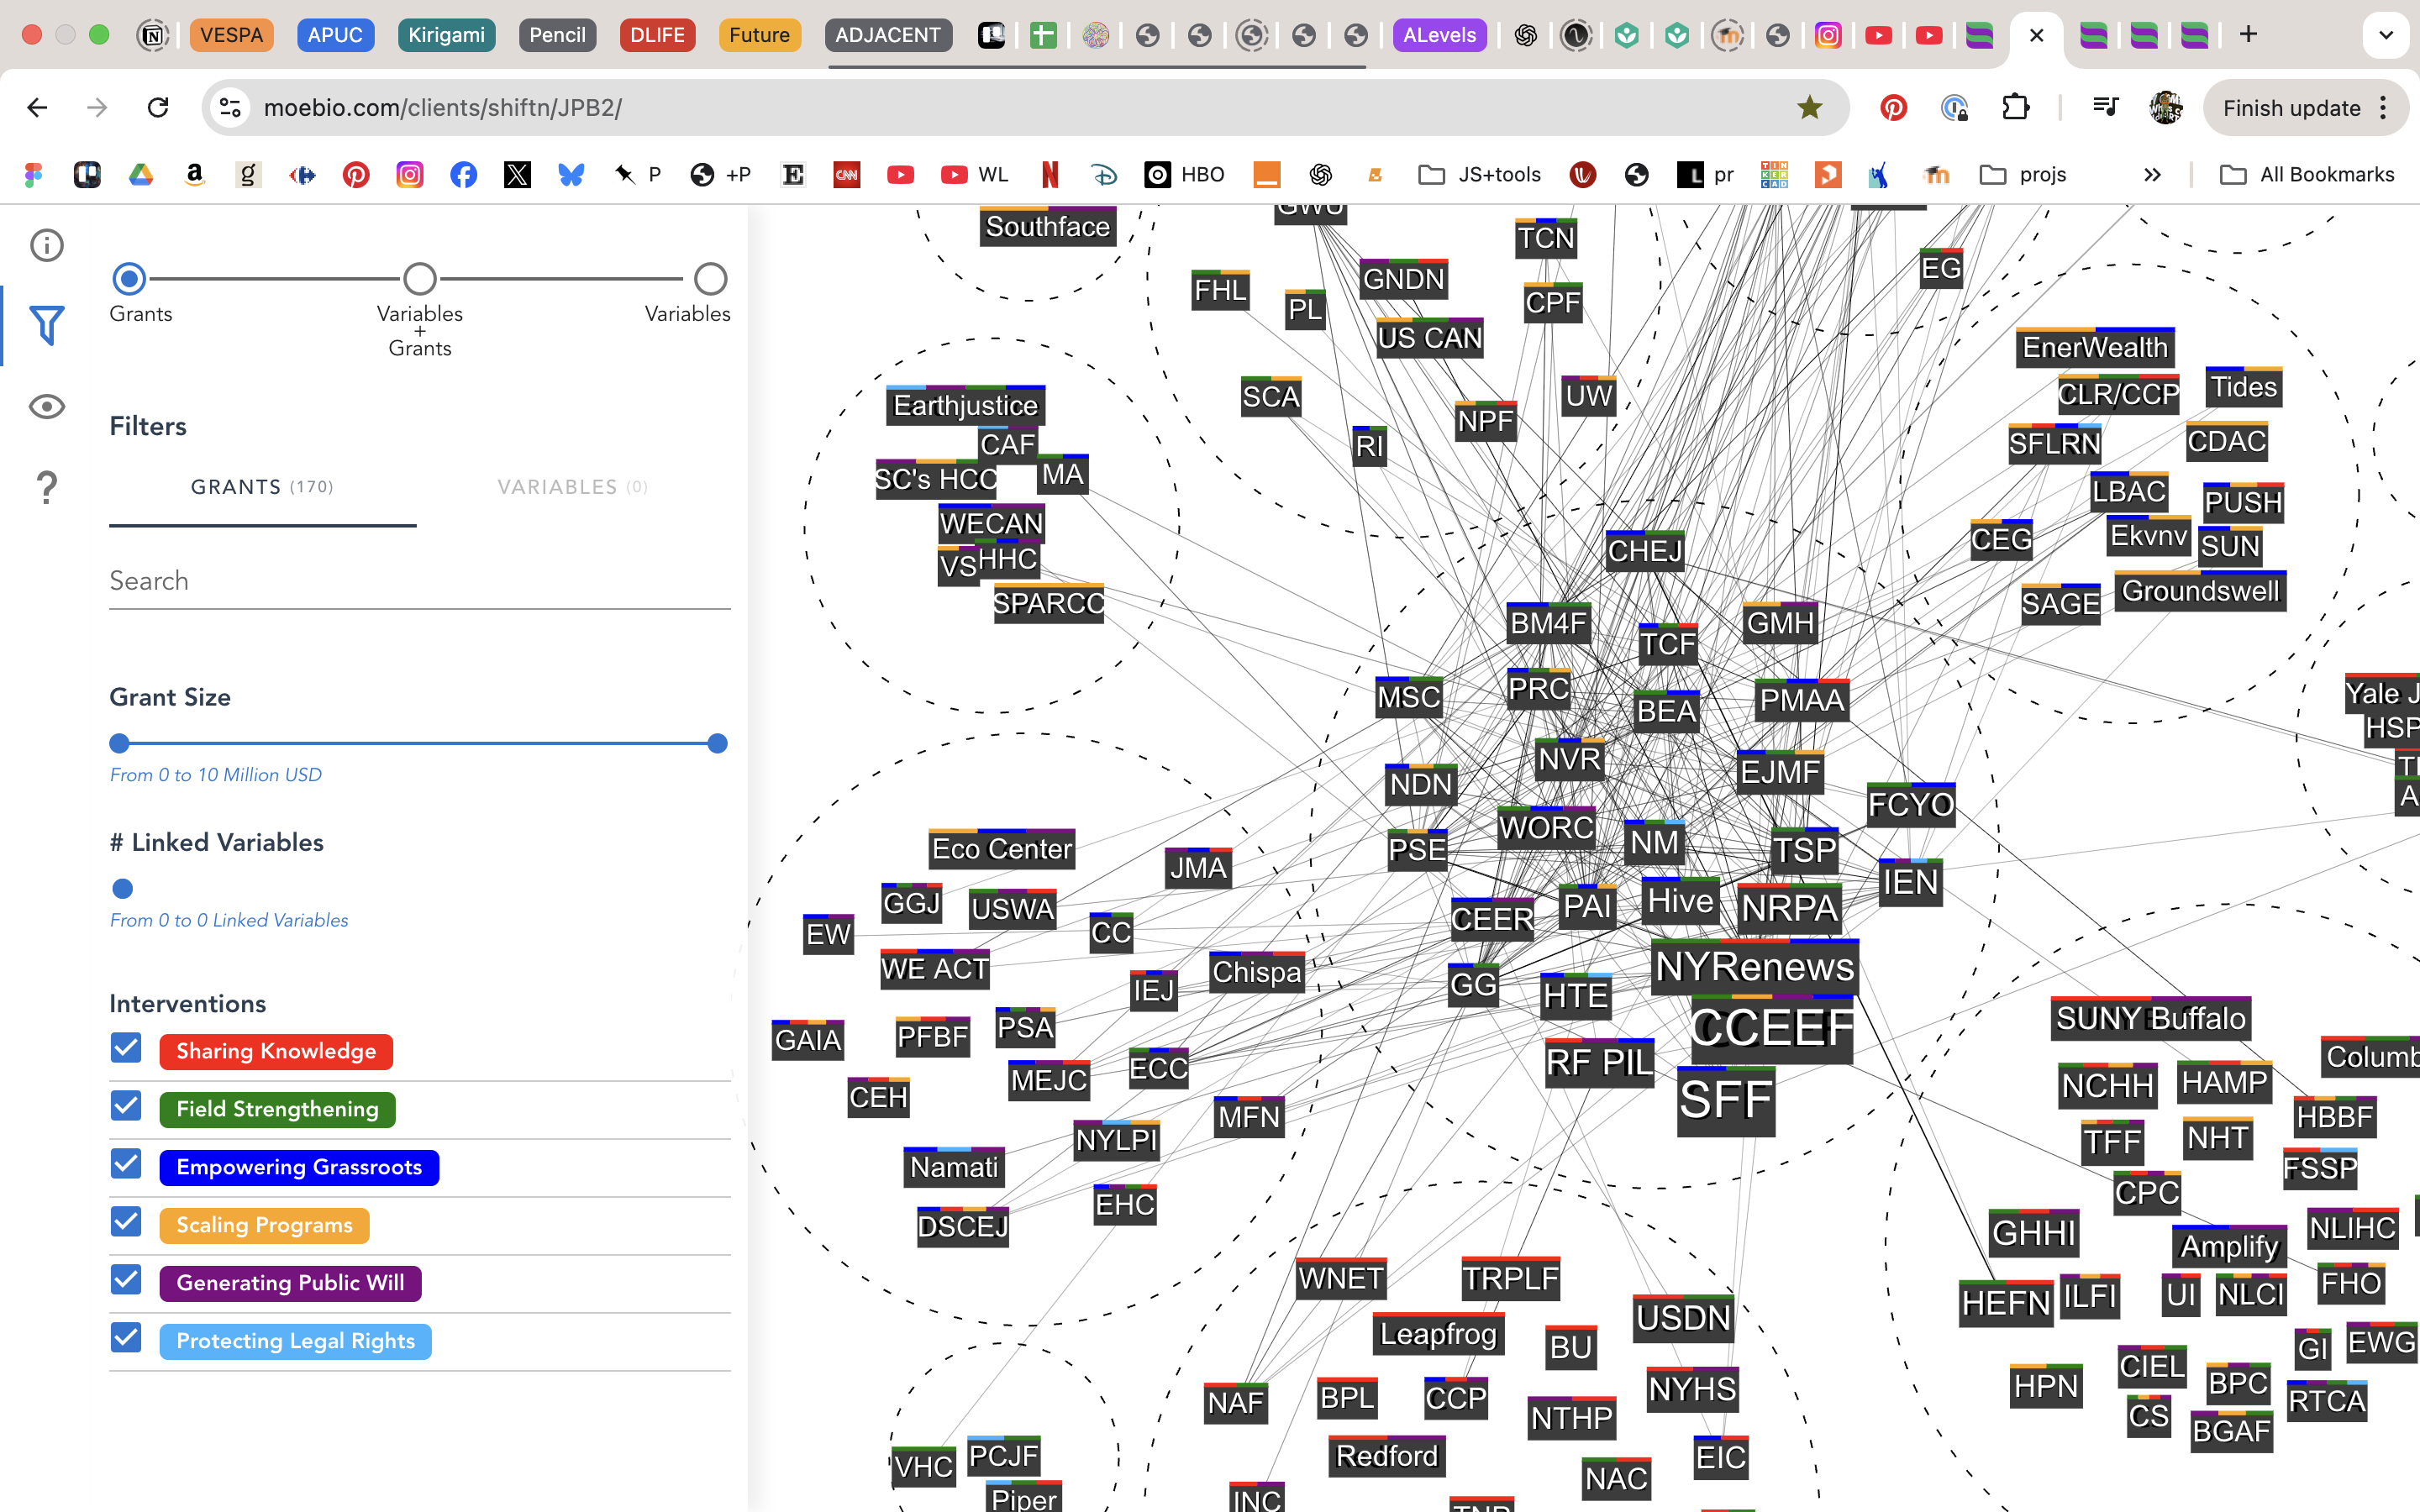
Task: Toggle the Empowering Grassroots checkbox
Action: (x=126, y=1165)
